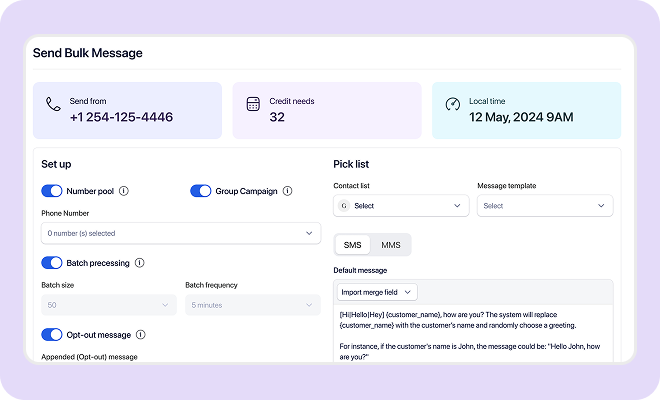The image size is (660, 400).
Task: Toggle the Group Campaign switch
Action: coord(201,191)
